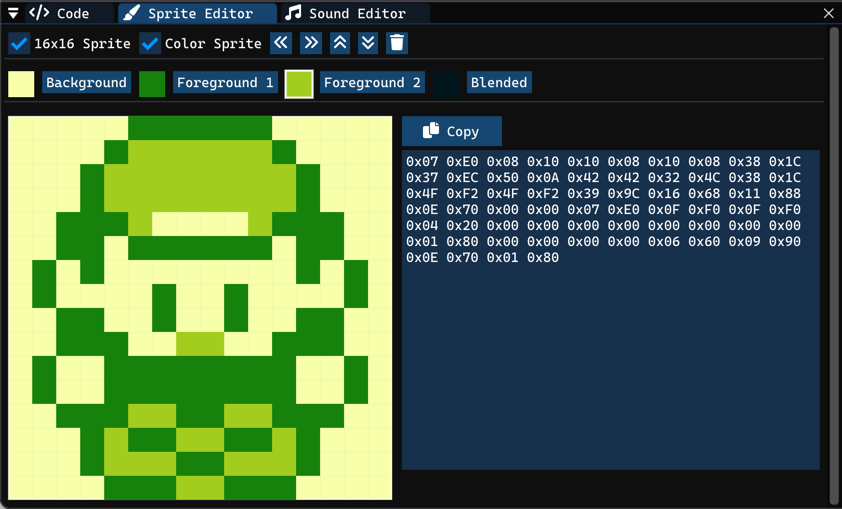842x509 pixels.
Task: Toggle the Color Sprite checkbox
Action: [x=150, y=43]
